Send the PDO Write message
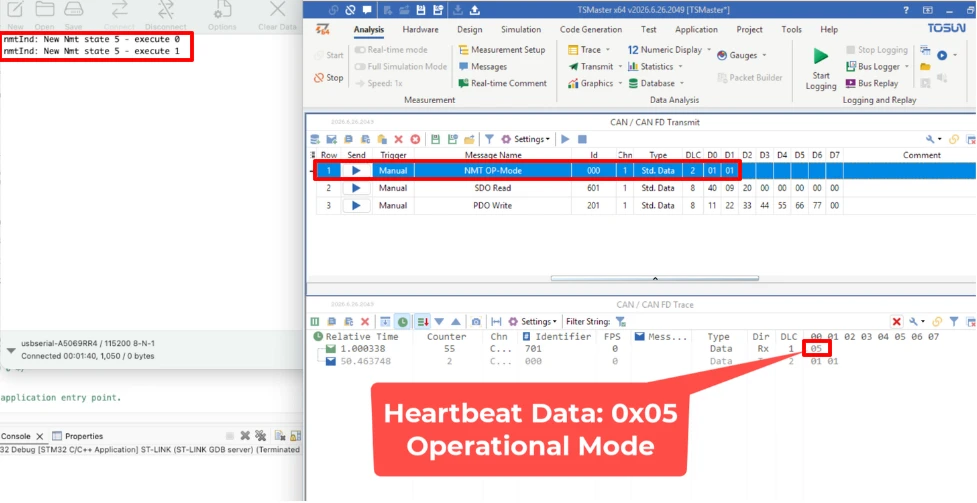 (x=356, y=205)
